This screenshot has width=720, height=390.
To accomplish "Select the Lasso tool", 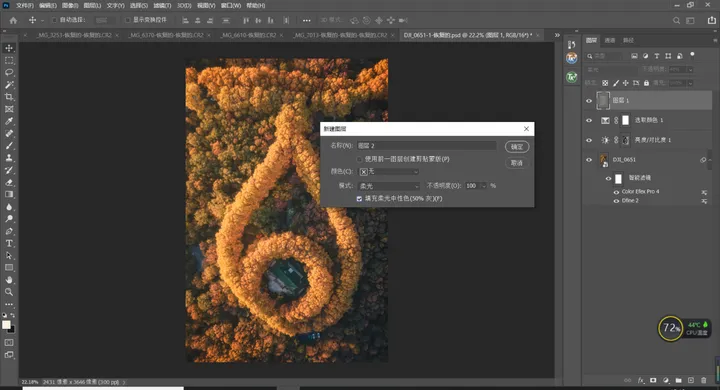I will coord(9,73).
